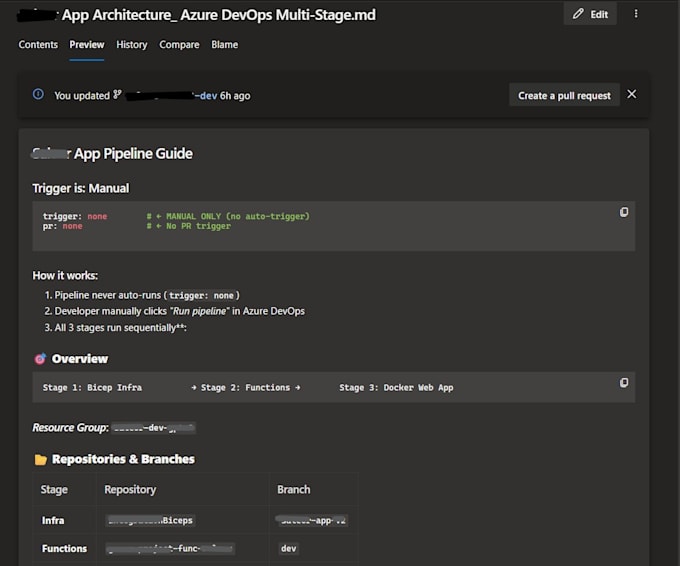Viewport: 680px width, 566px height.
Task: Click the '6h ago' timestamp in banner
Action: point(235,96)
